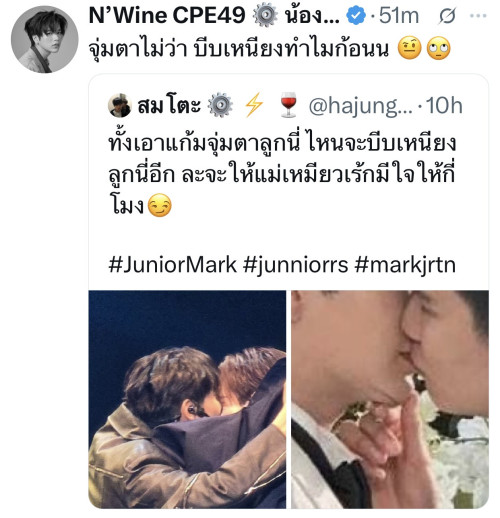Open the 51m timestamp link
The height and width of the screenshot is (518, 500).
click(399, 15)
